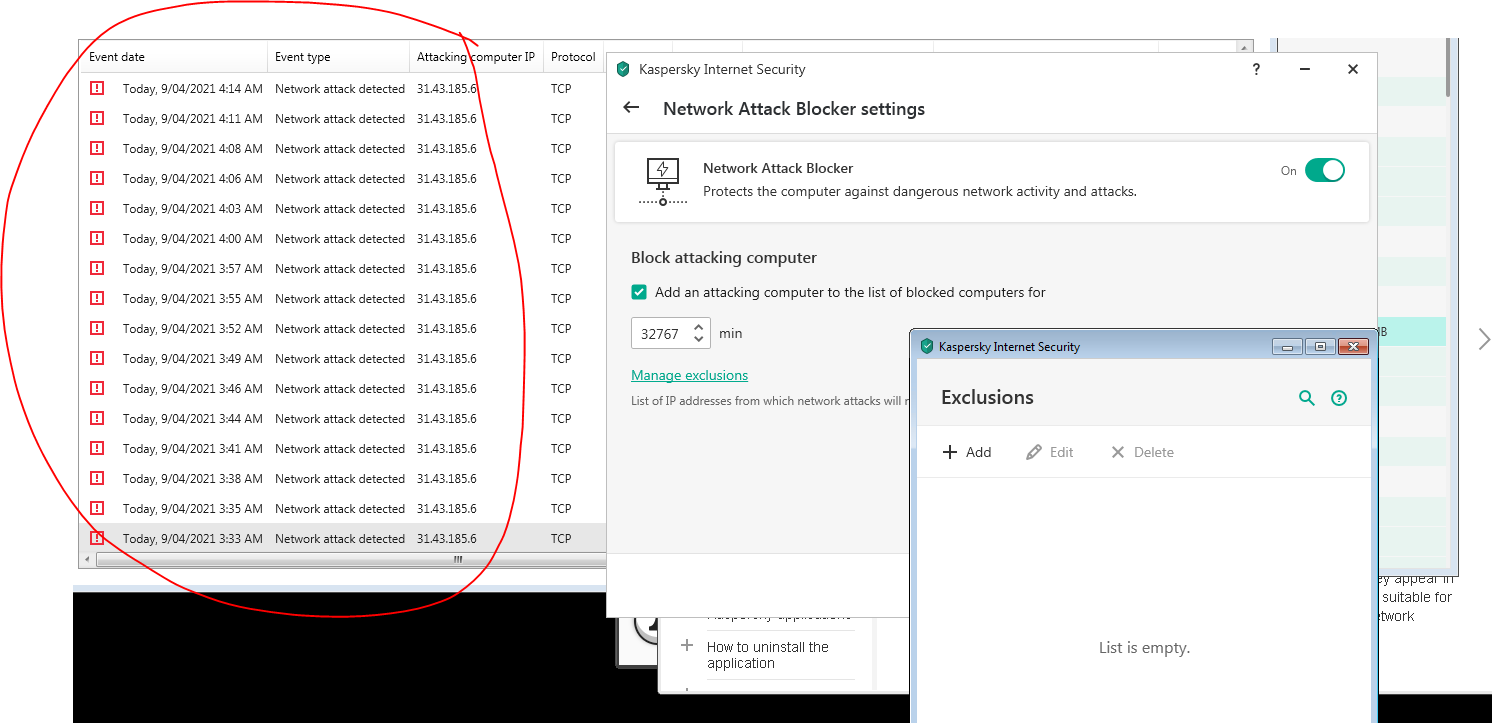The width and height of the screenshot is (1492, 723).
Task: Click the red alert icon for the 4:06 AM event
Action: coord(97,178)
